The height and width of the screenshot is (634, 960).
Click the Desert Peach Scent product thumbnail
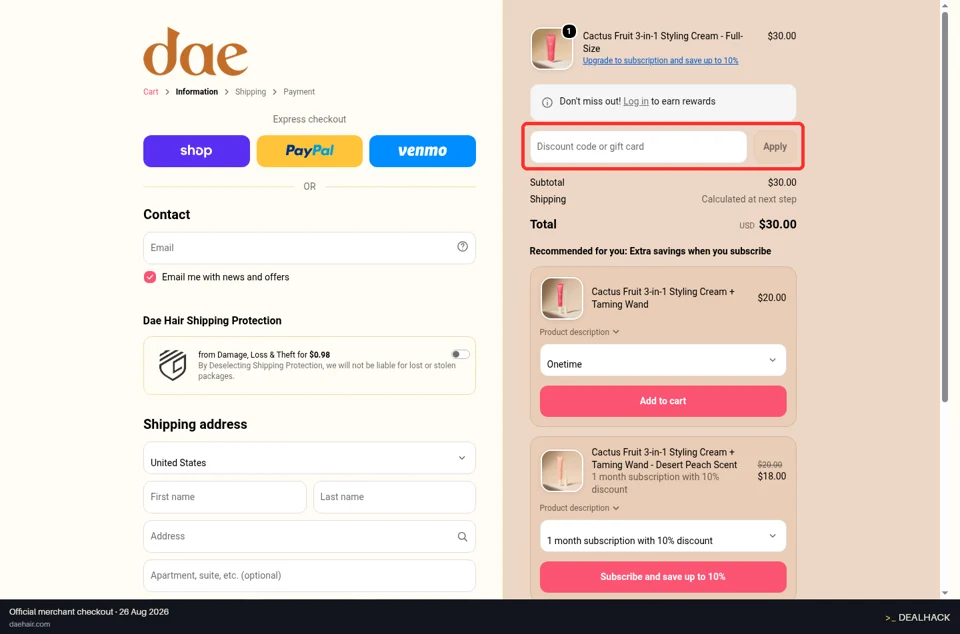pyautogui.click(x=561, y=471)
